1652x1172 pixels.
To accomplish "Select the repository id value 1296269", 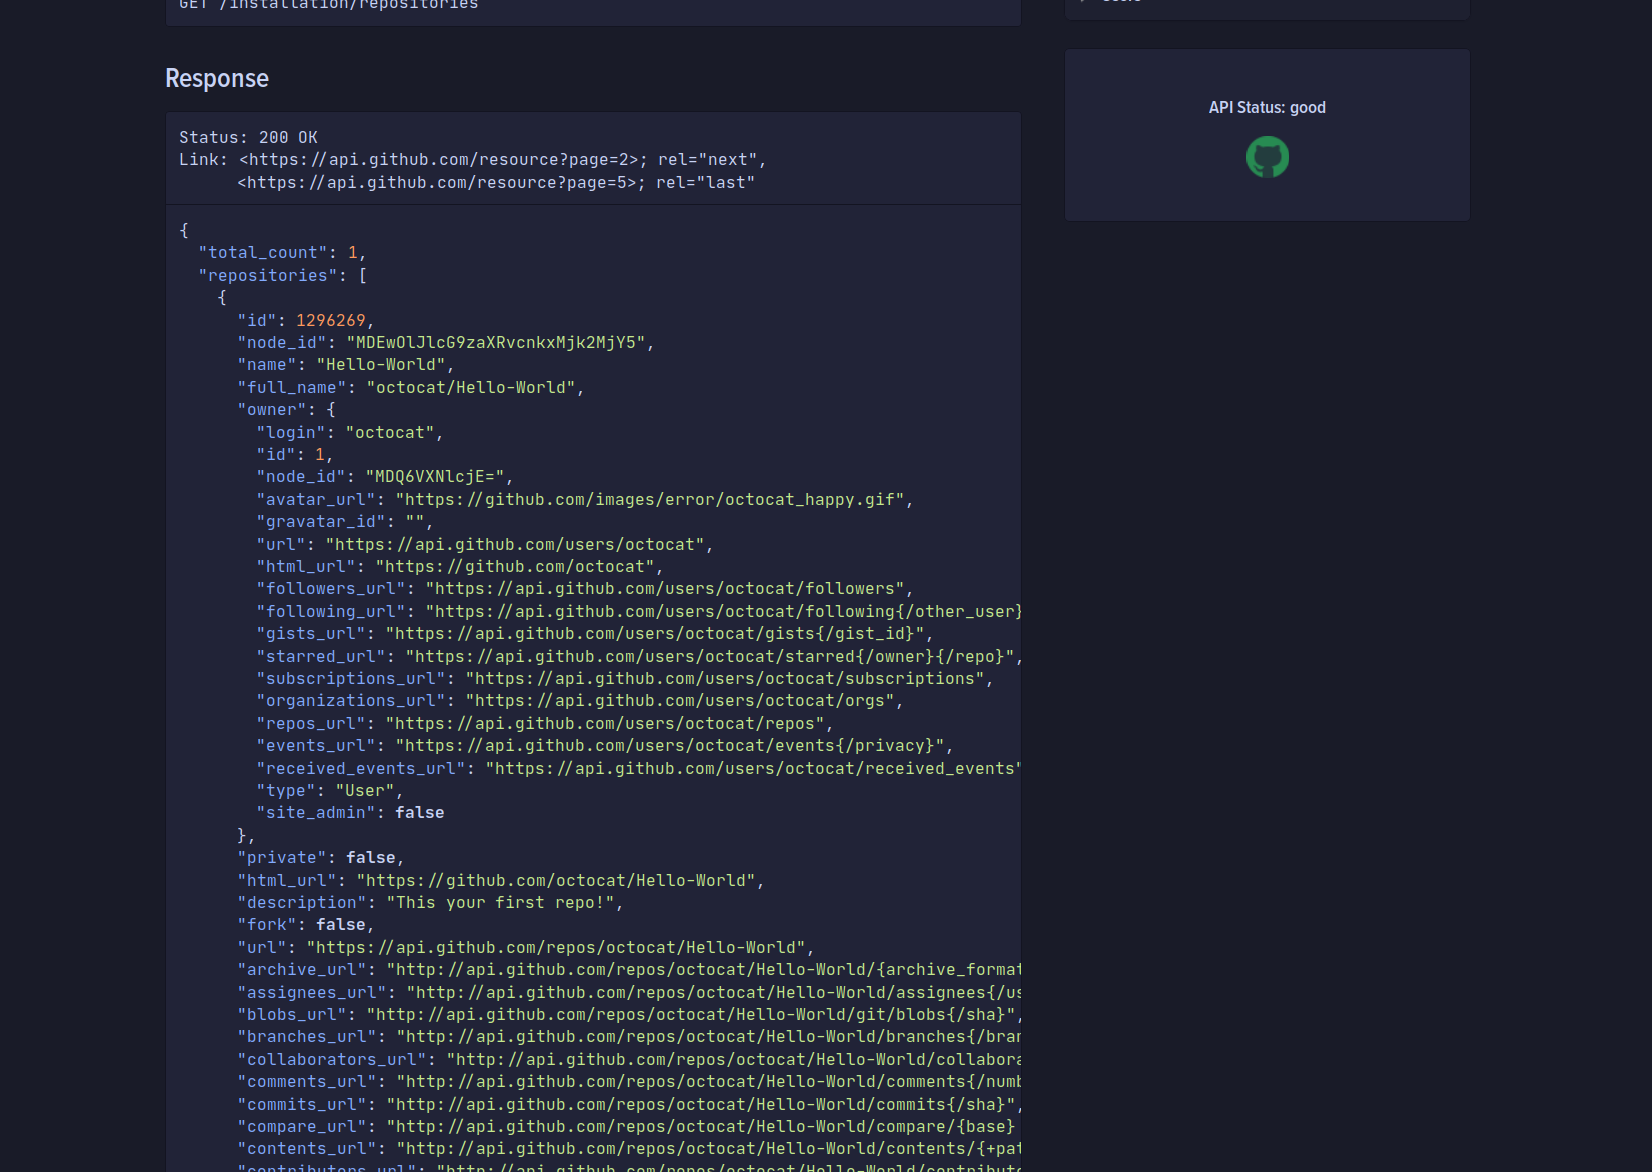I will (x=328, y=320).
